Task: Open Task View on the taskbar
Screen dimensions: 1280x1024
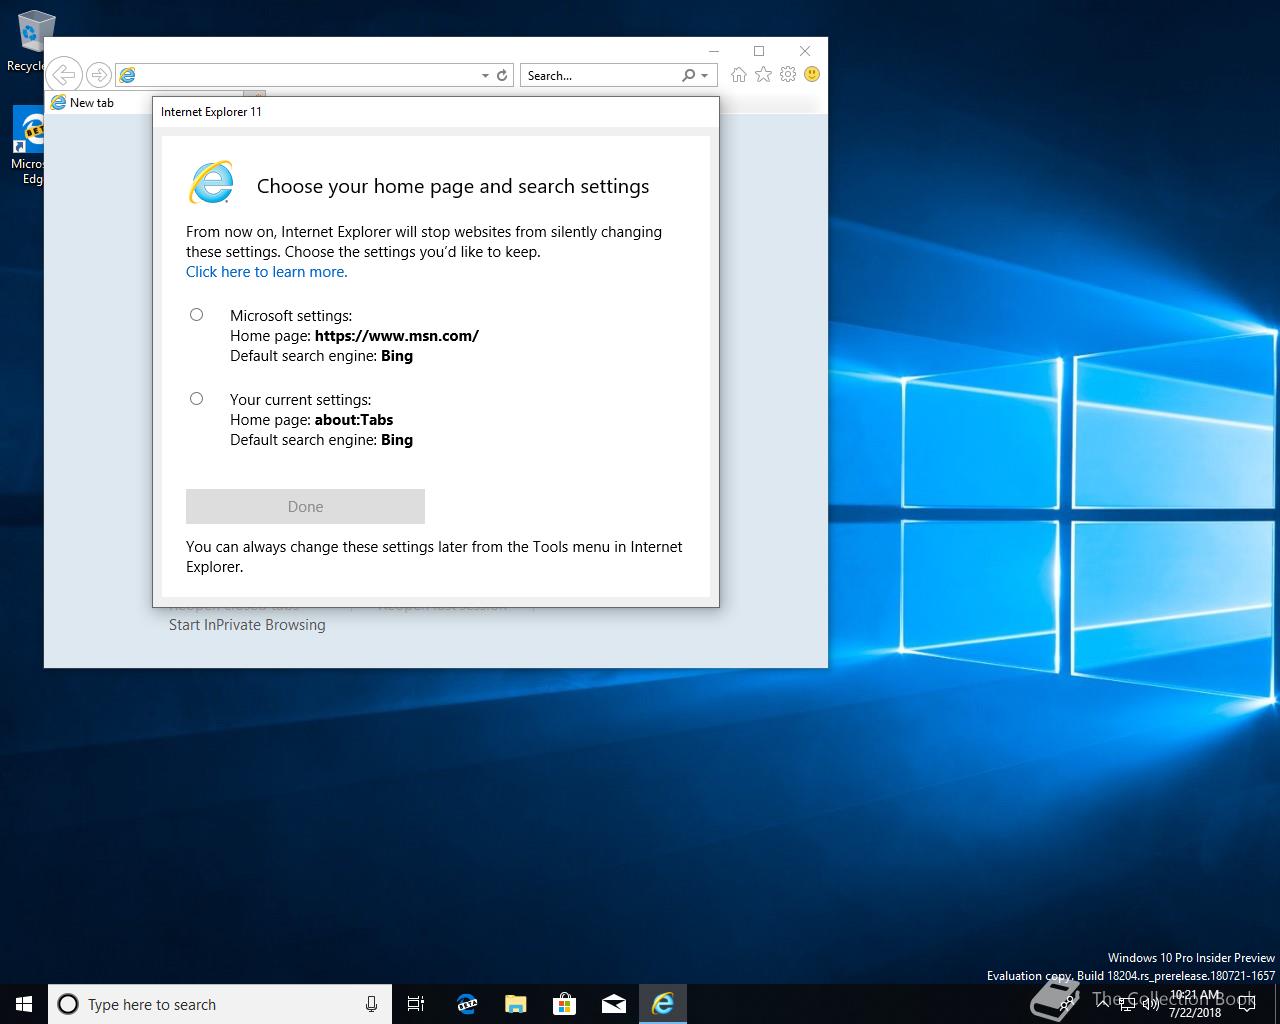Action: 416,1004
